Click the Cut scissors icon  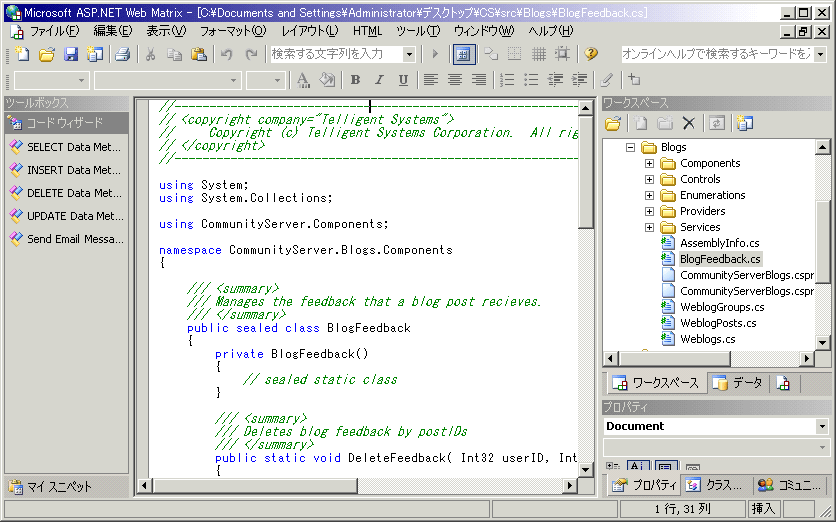click(150, 54)
